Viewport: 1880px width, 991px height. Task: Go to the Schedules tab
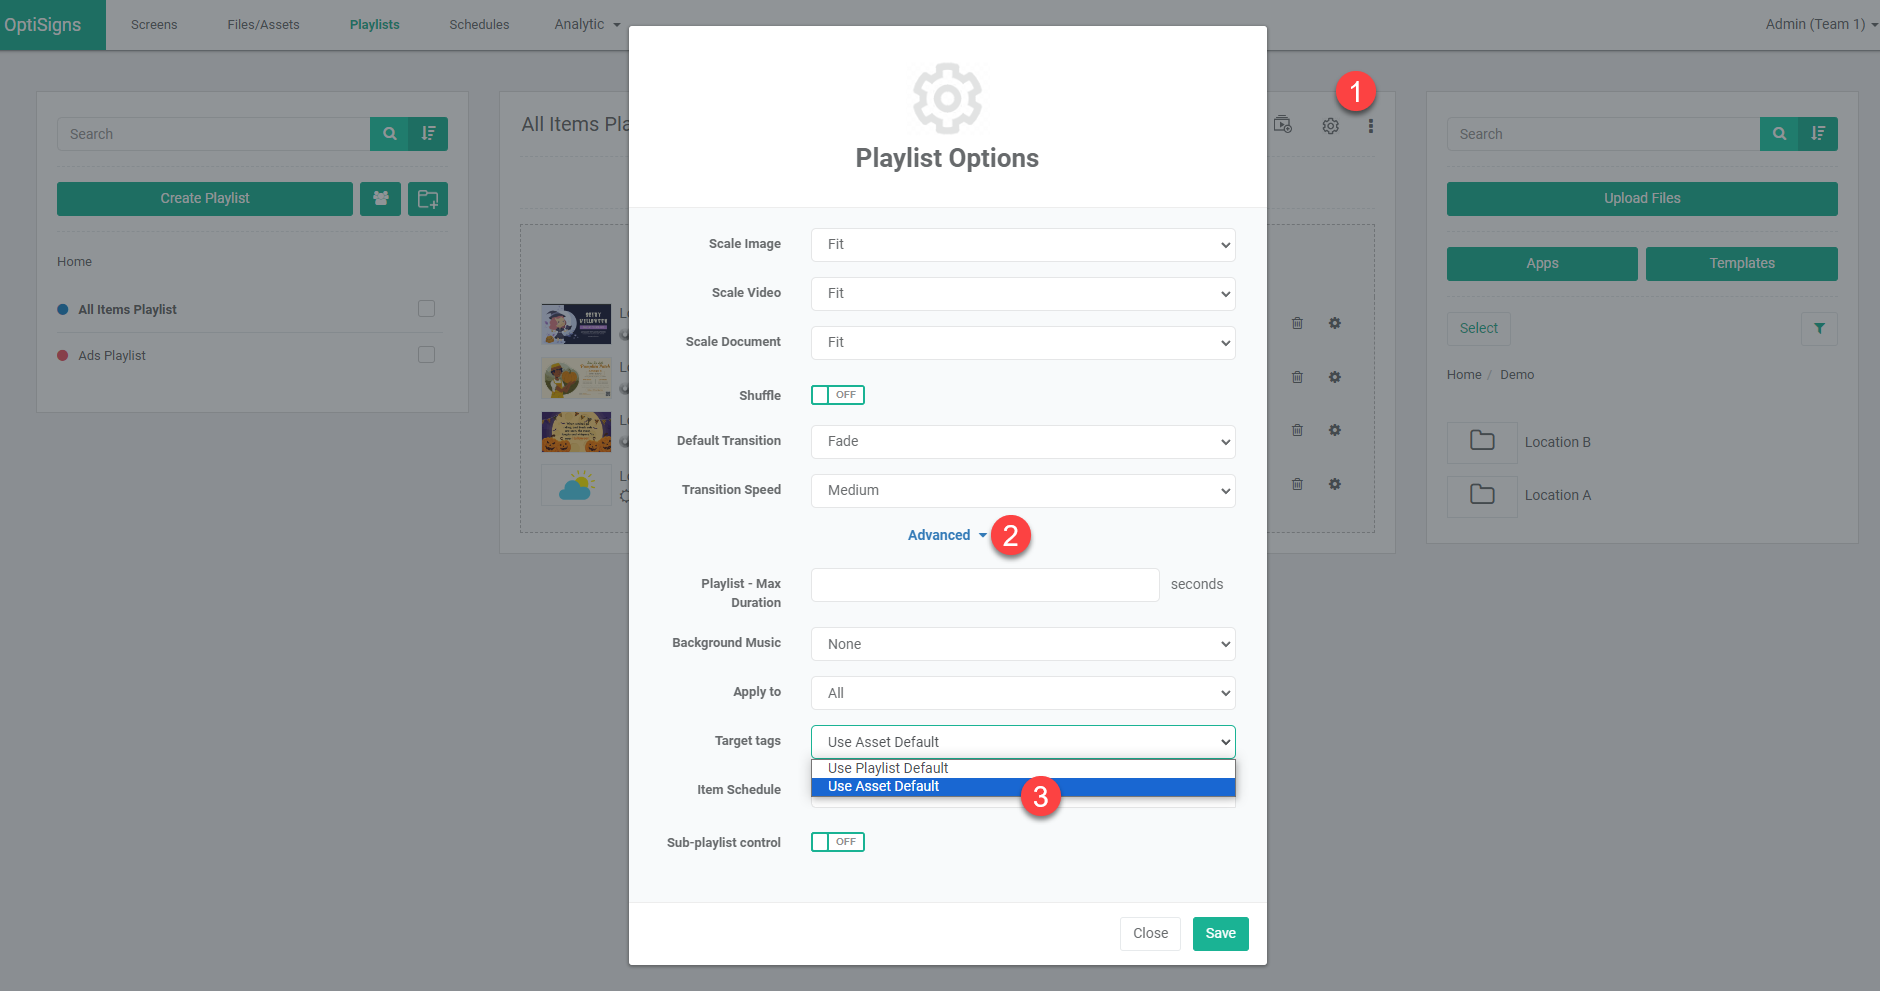[479, 25]
